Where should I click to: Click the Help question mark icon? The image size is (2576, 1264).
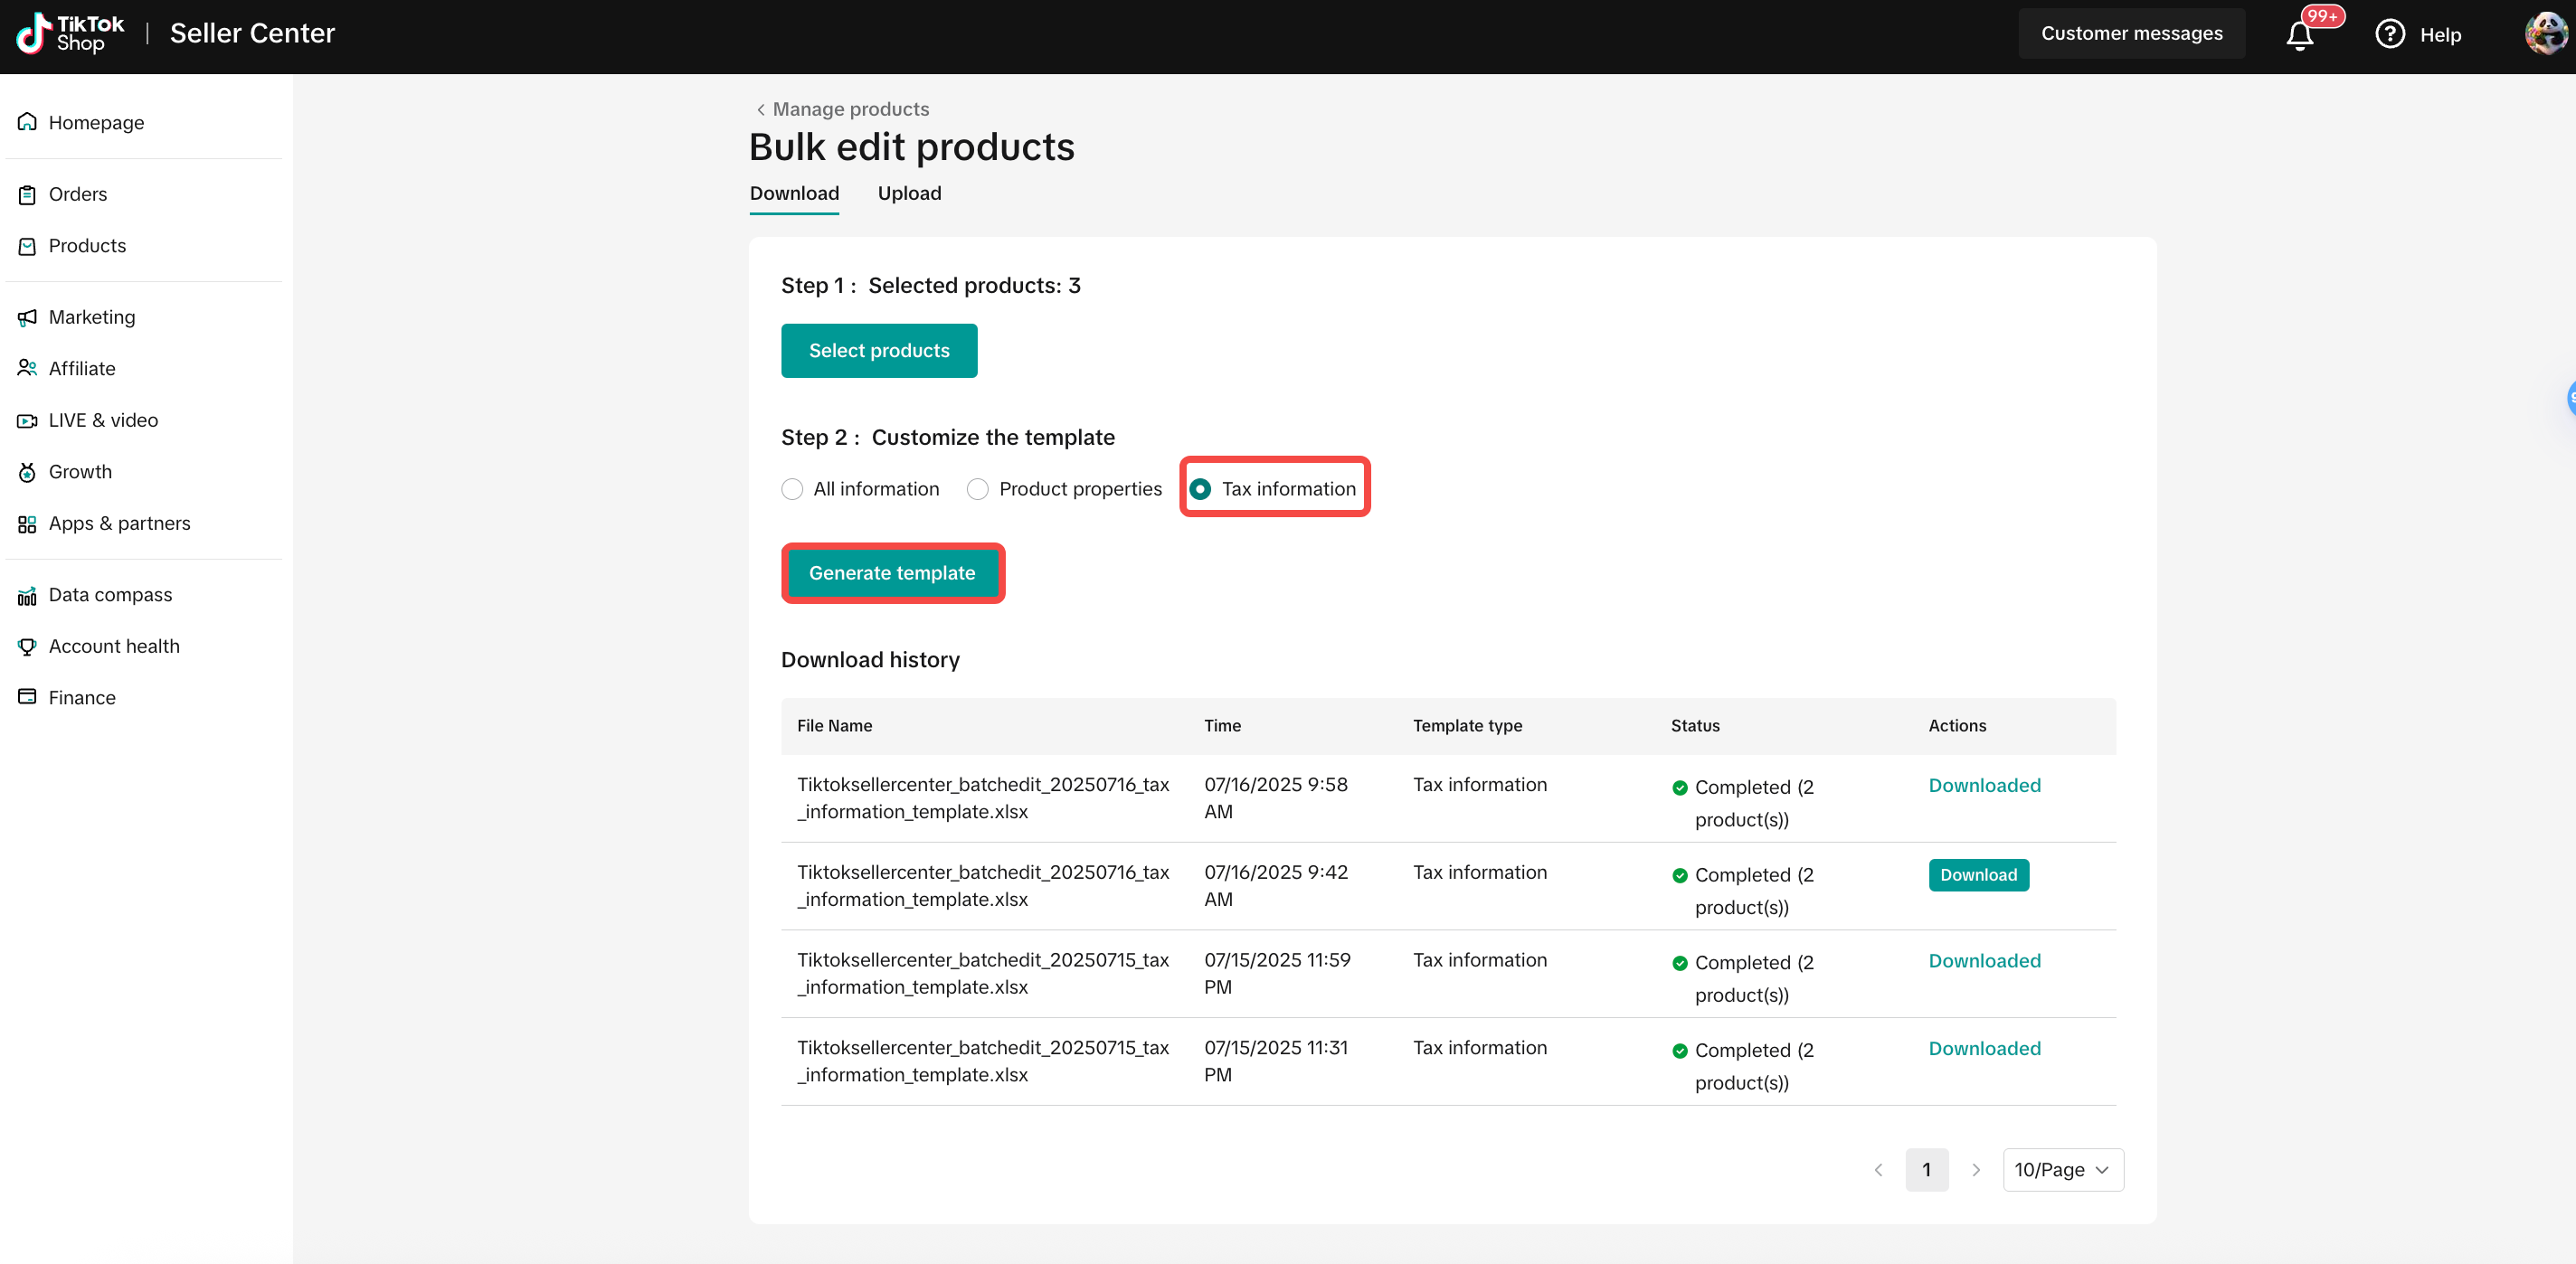point(2389,34)
